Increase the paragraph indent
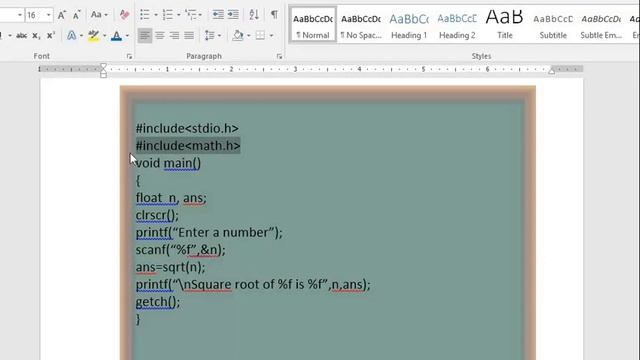The width and height of the screenshot is (640, 360). (233, 15)
